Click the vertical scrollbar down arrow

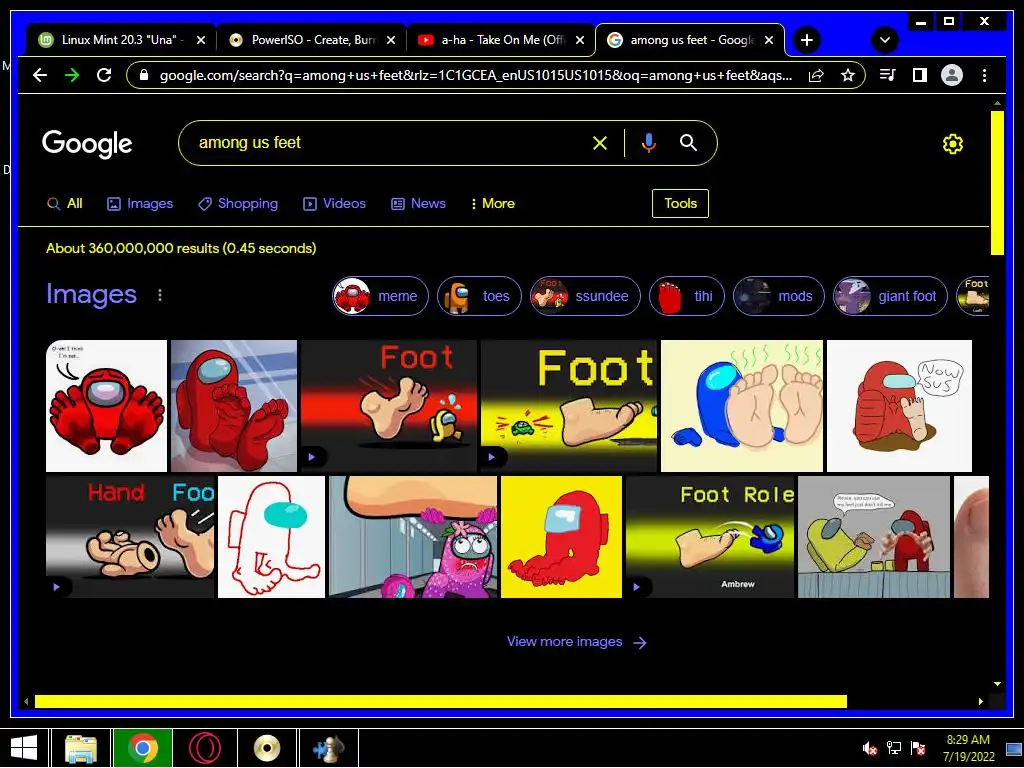click(x=997, y=684)
